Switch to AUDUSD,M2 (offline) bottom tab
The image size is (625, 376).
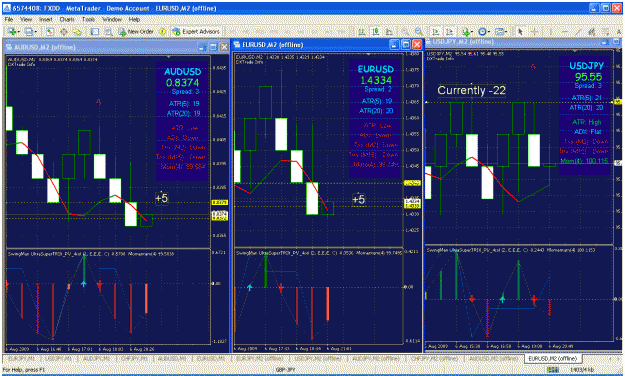493,358
